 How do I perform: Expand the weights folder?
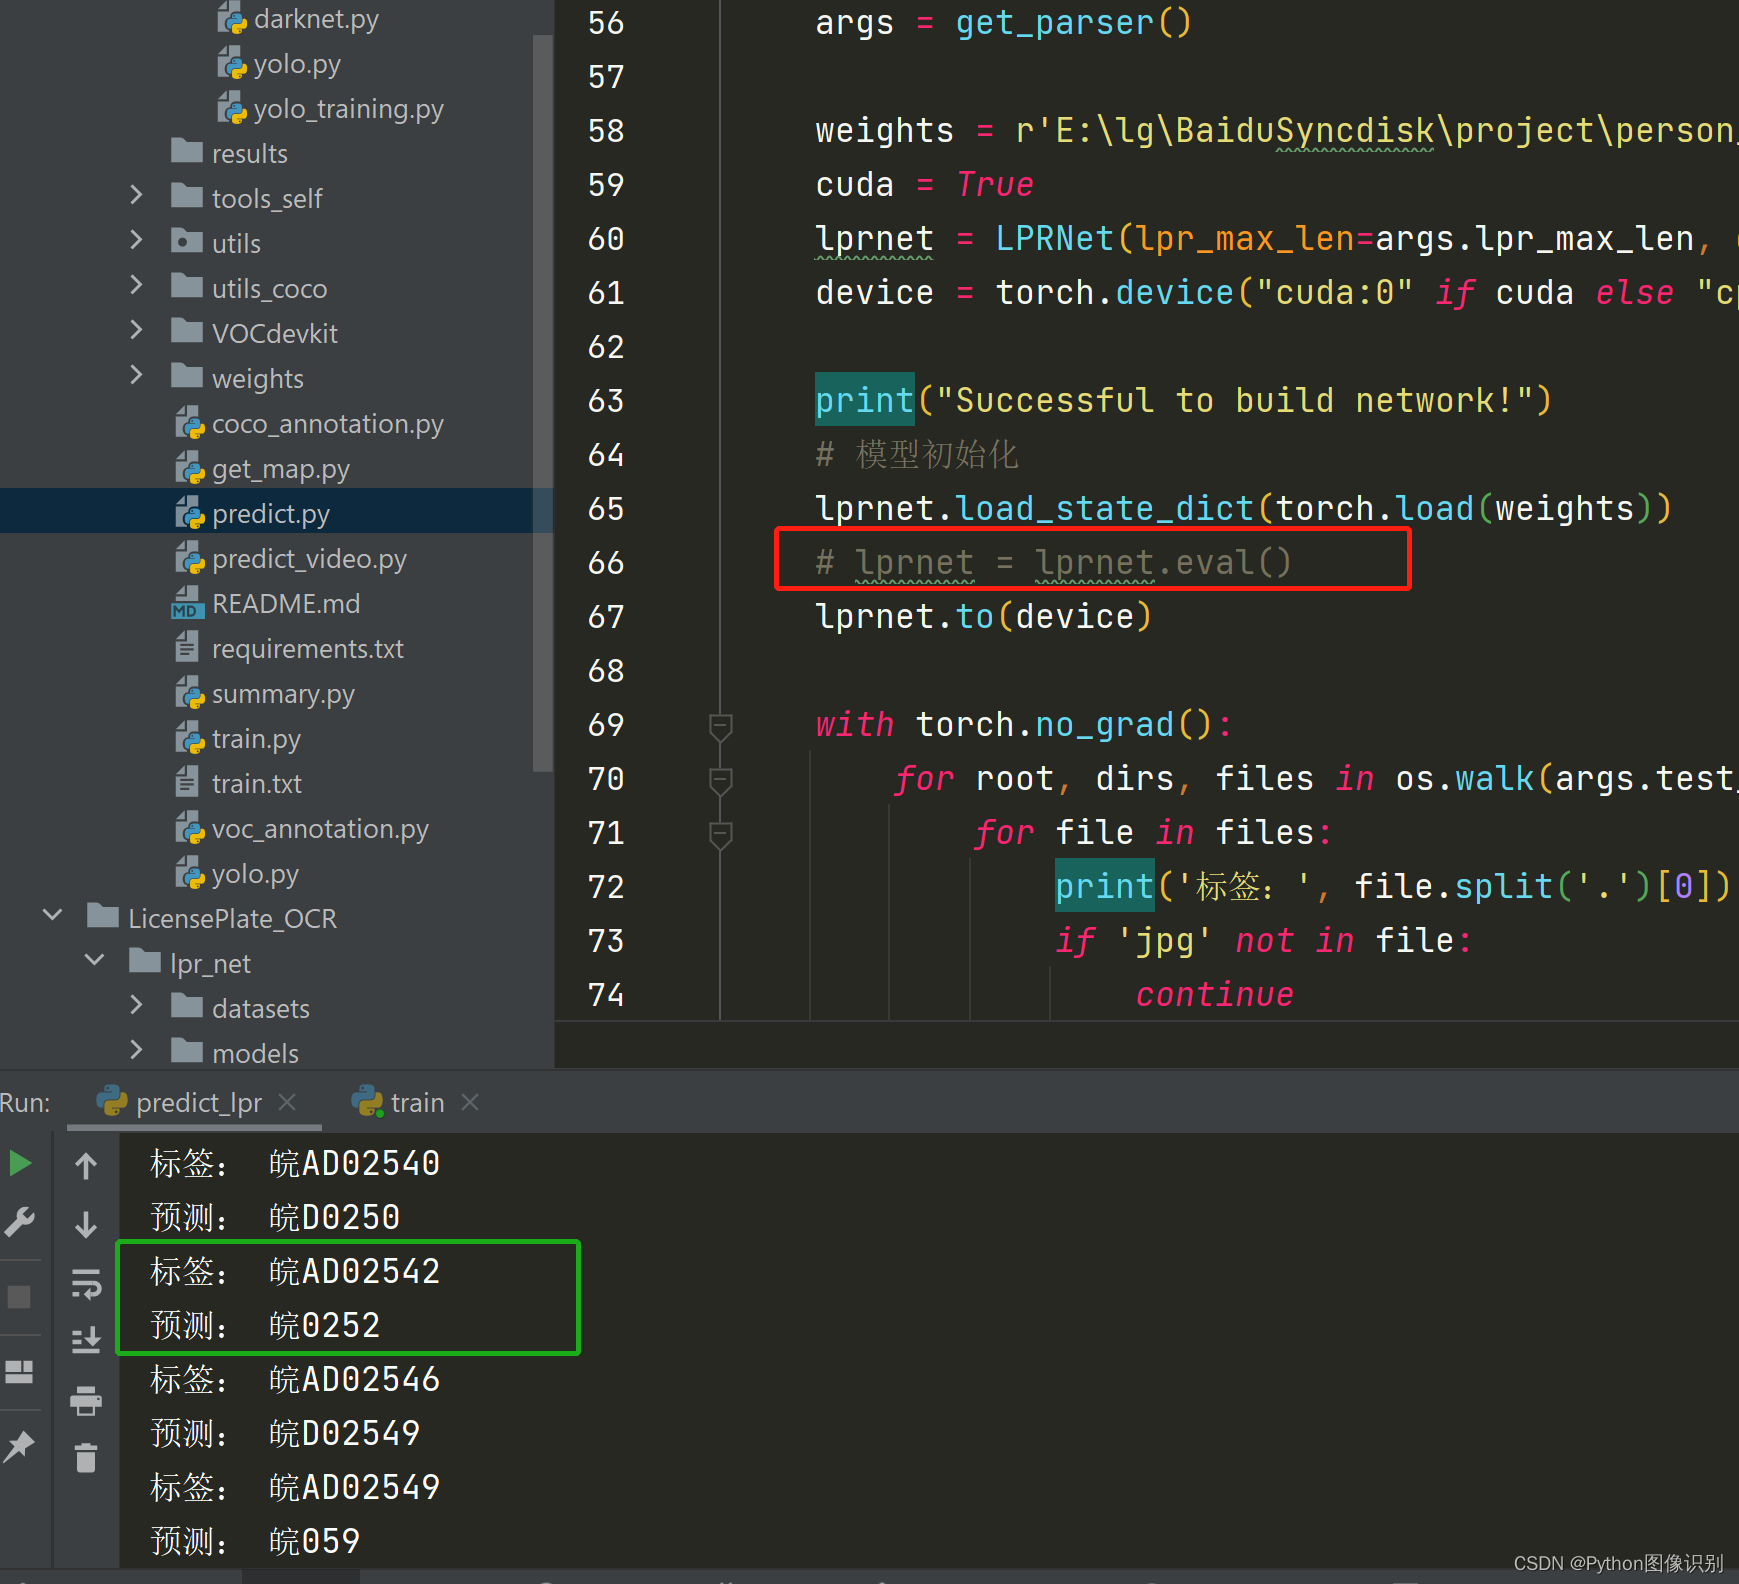(137, 375)
